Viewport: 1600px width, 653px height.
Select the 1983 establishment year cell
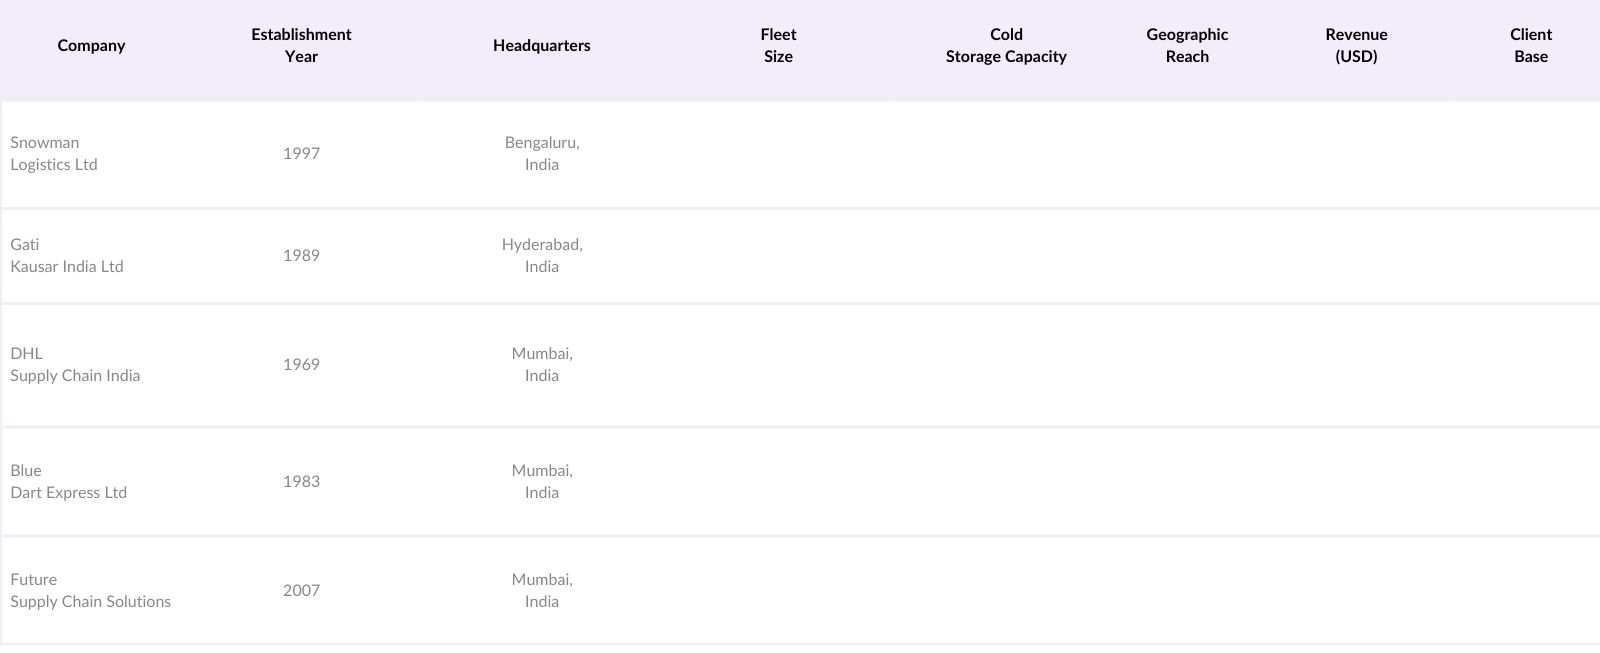(x=301, y=482)
